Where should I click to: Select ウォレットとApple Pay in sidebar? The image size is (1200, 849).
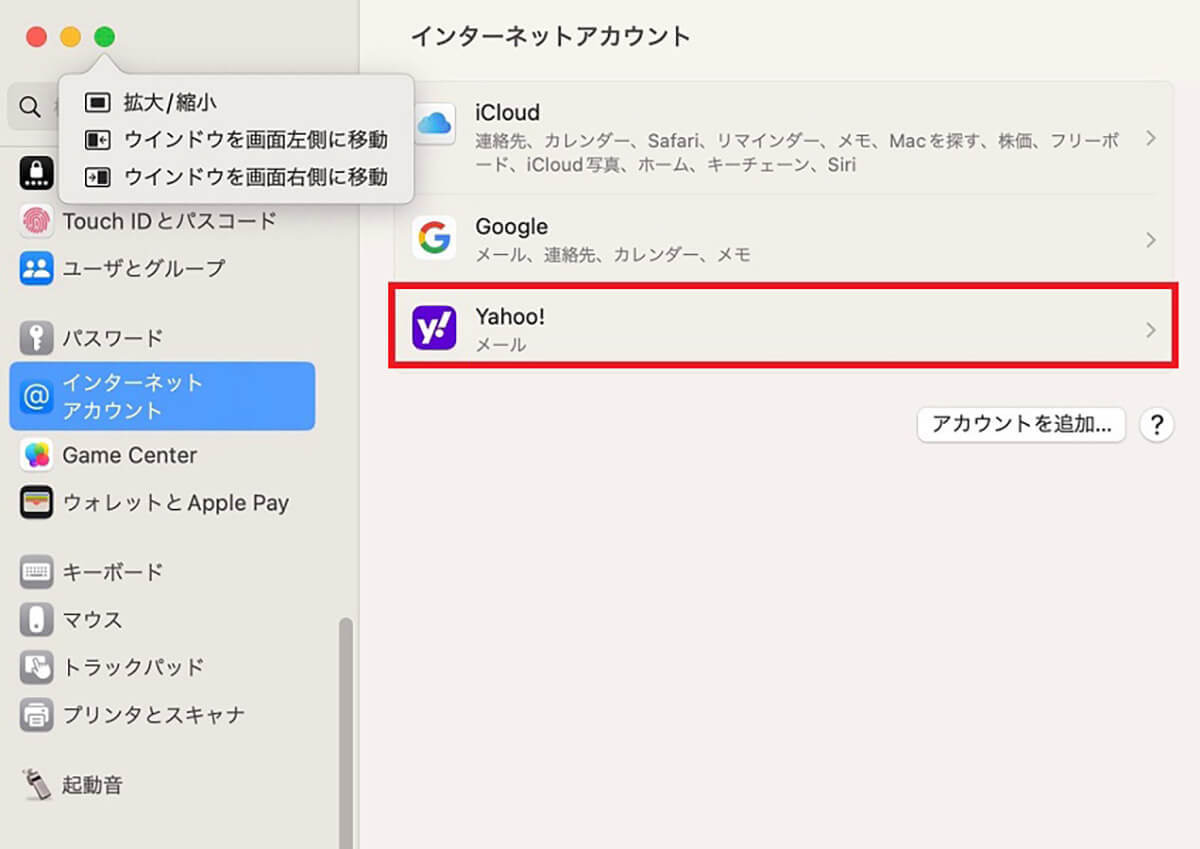[x=162, y=503]
